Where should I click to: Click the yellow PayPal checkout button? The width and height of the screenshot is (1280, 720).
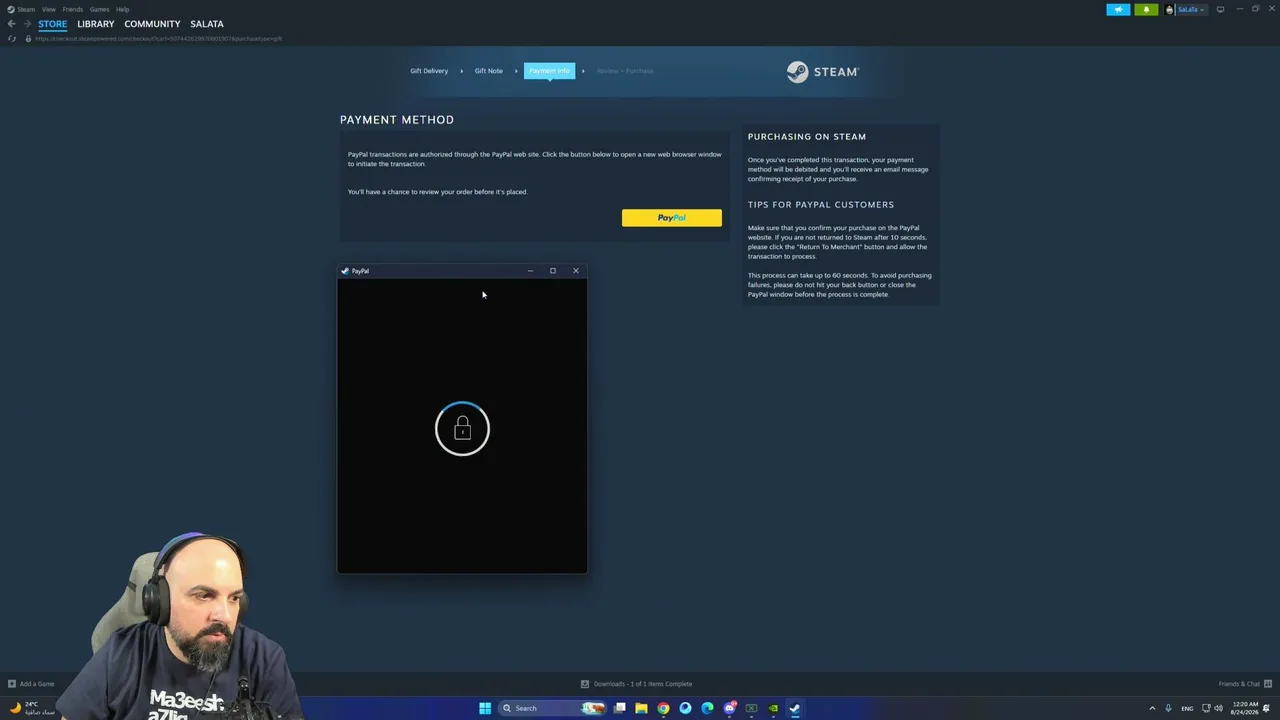point(671,217)
